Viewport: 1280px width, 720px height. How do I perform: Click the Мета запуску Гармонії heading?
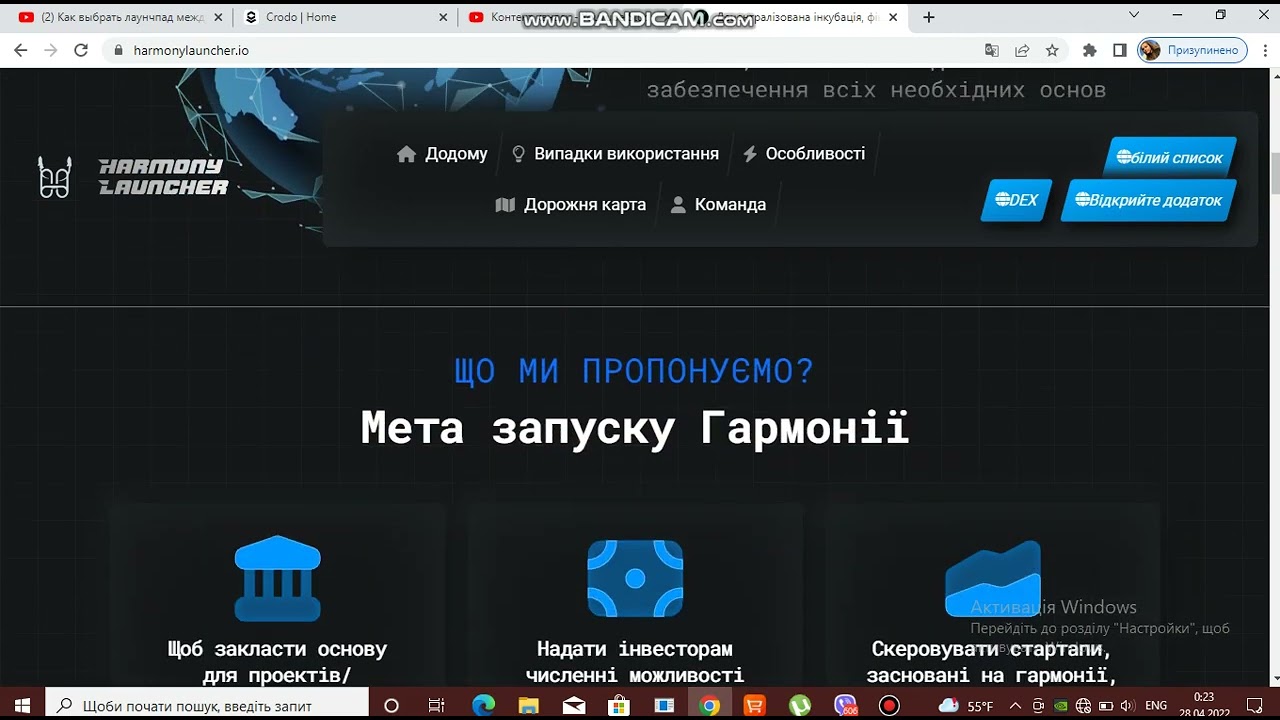pyautogui.click(x=635, y=428)
